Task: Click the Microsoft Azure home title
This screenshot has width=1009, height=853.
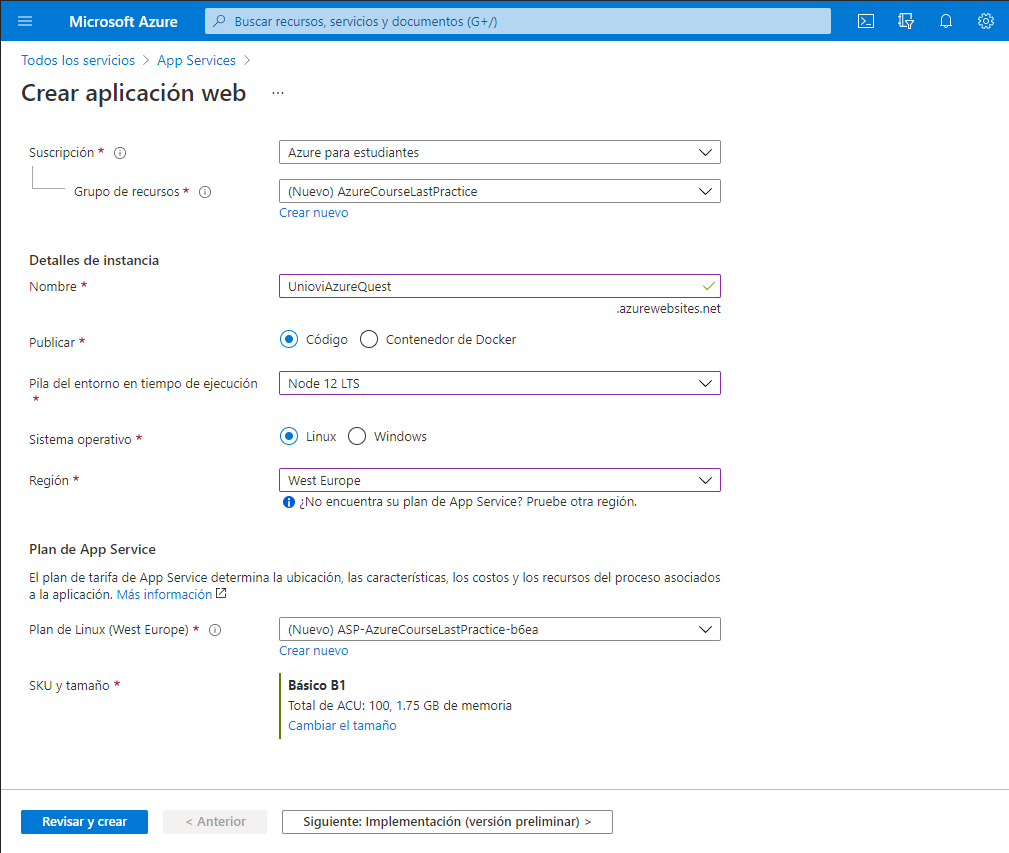Action: [x=124, y=22]
